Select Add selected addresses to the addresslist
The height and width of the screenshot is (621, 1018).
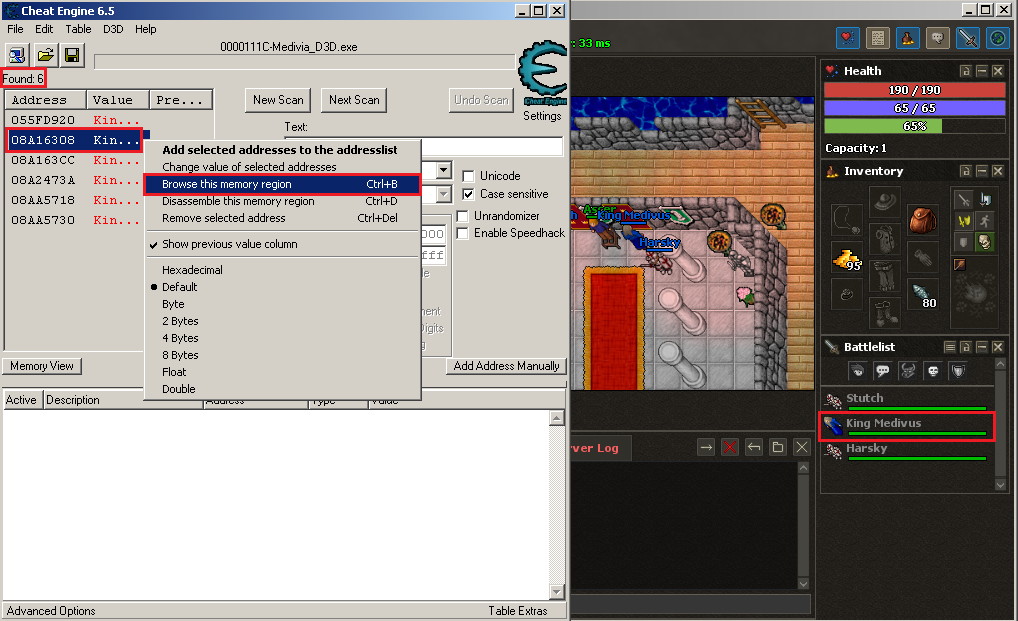point(282,150)
